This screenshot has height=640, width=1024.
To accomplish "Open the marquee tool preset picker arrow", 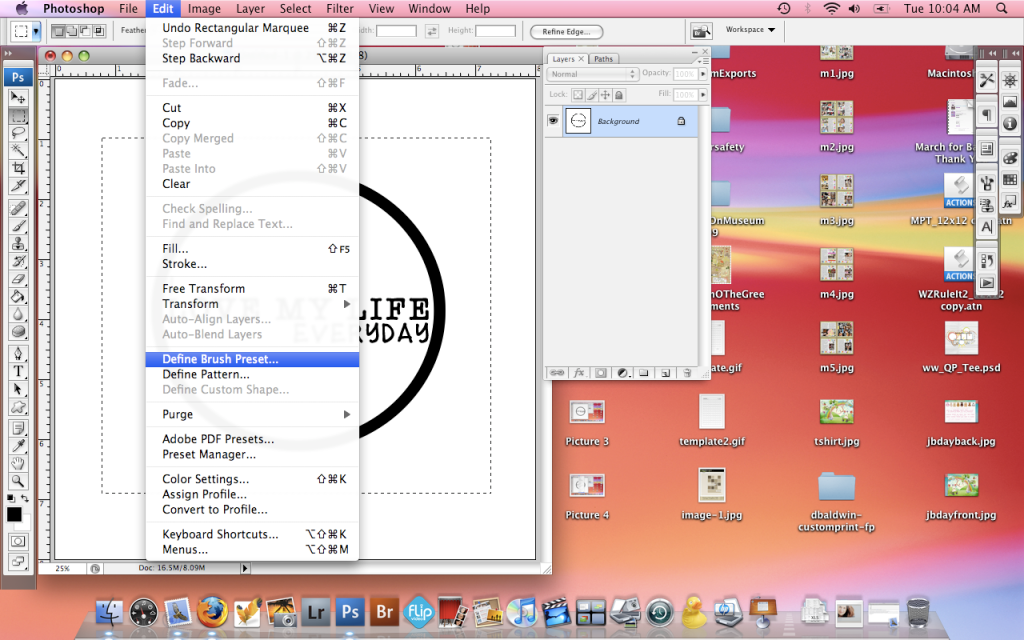I will pyautogui.click(x=36, y=31).
